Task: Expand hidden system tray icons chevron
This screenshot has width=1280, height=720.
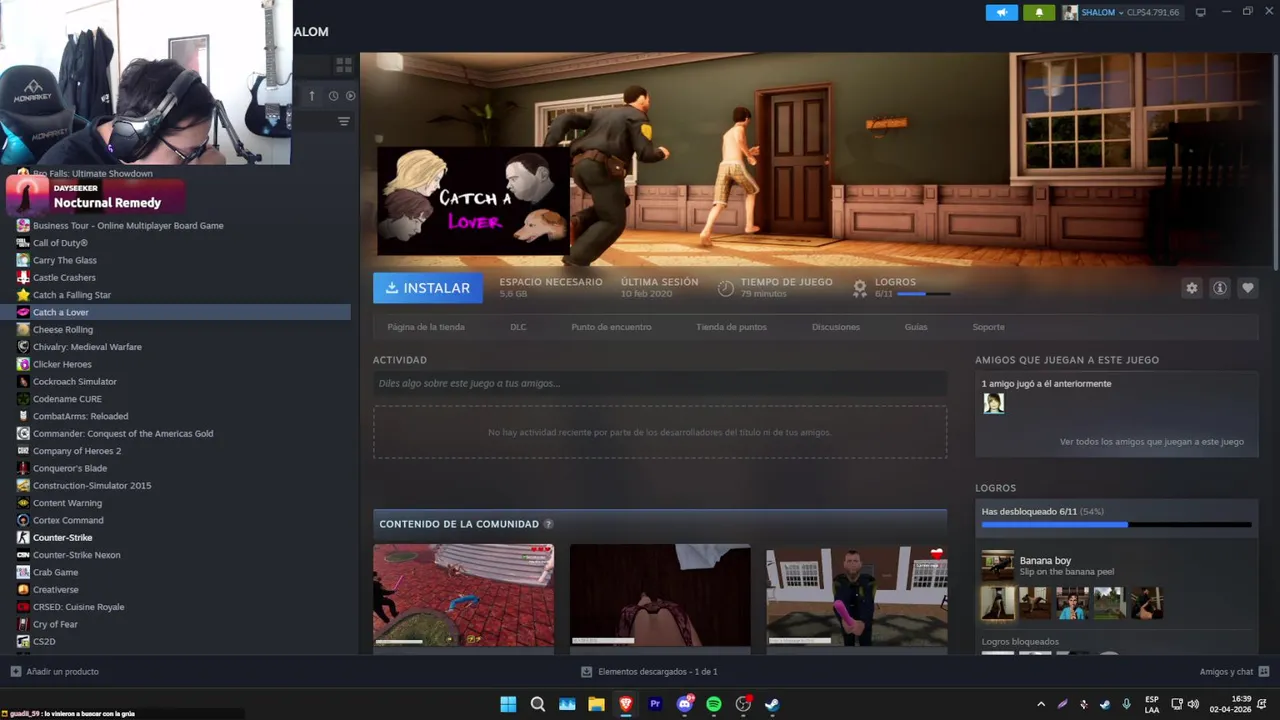Action: (1041, 704)
